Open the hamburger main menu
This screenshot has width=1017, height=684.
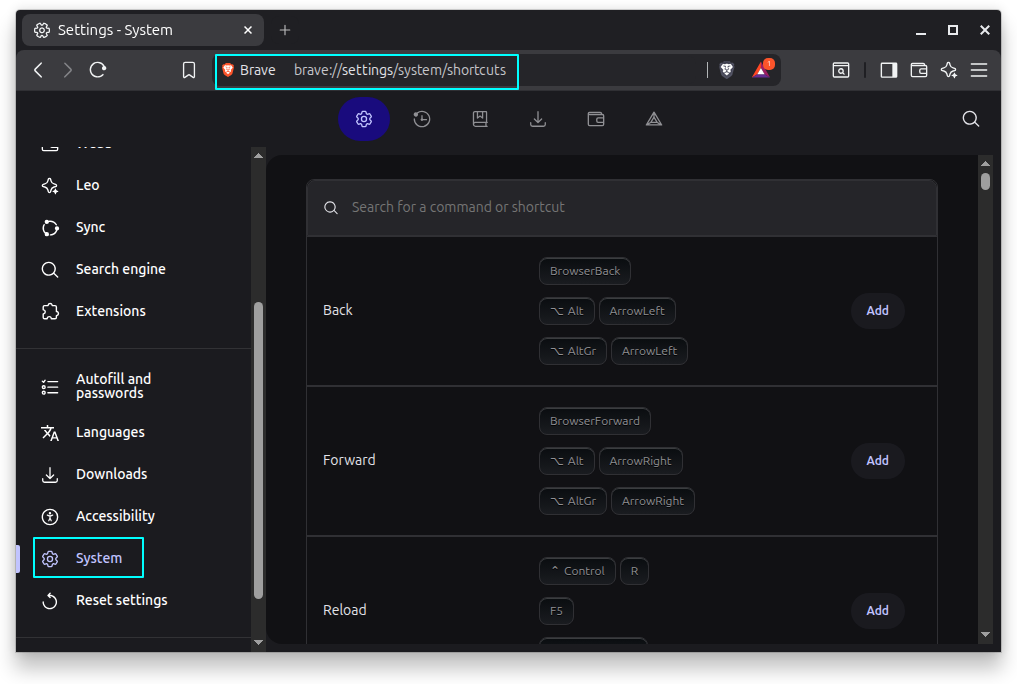979,70
